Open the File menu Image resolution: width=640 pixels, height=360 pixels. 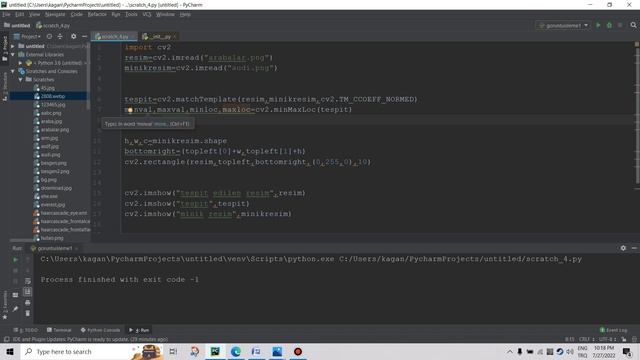click(x=6, y=14)
